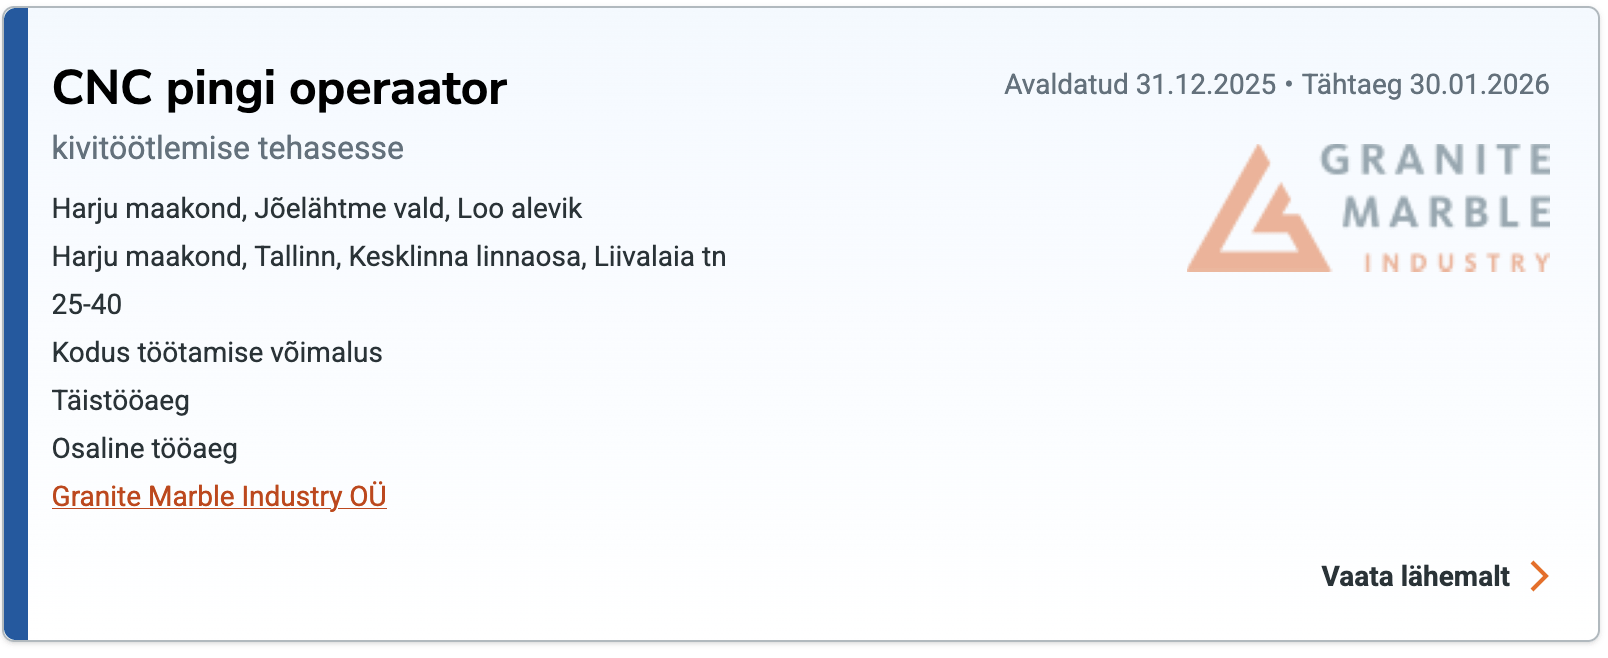Click the "Kodus töötamise võimalus" line
The width and height of the screenshot is (1608, 658).
(217, 352)
